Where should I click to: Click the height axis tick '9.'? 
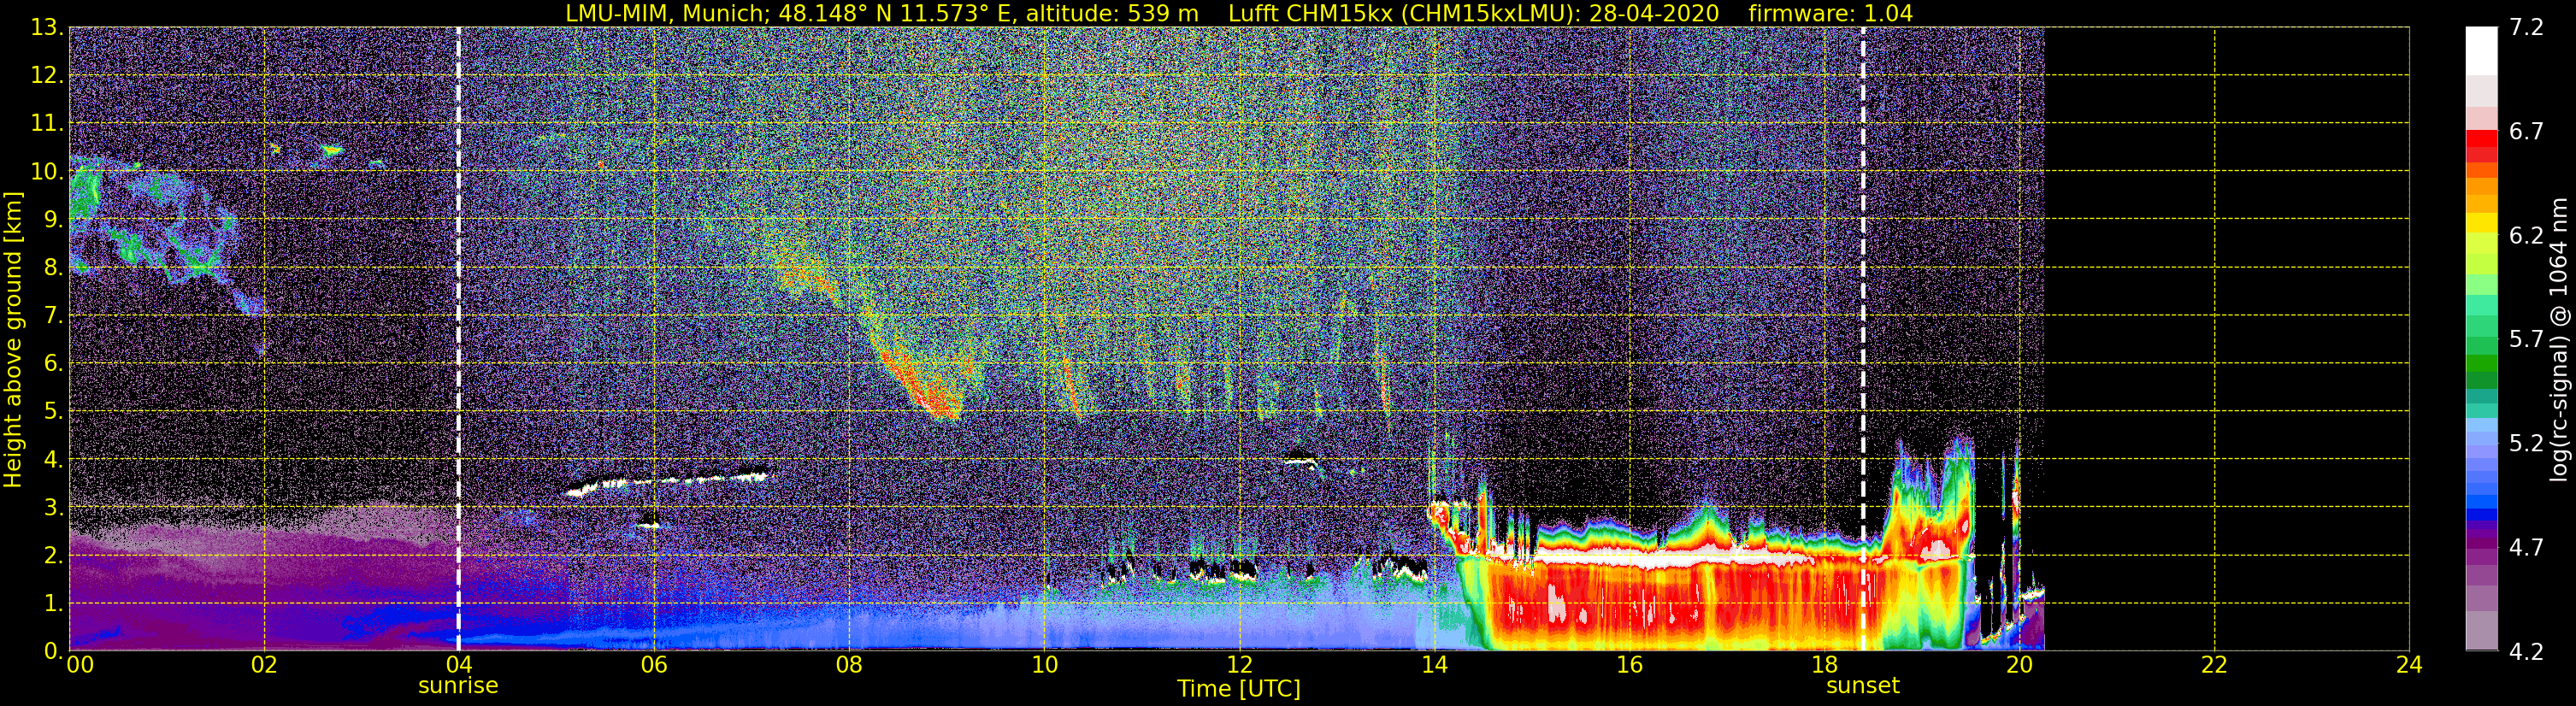tap(53, 219)
